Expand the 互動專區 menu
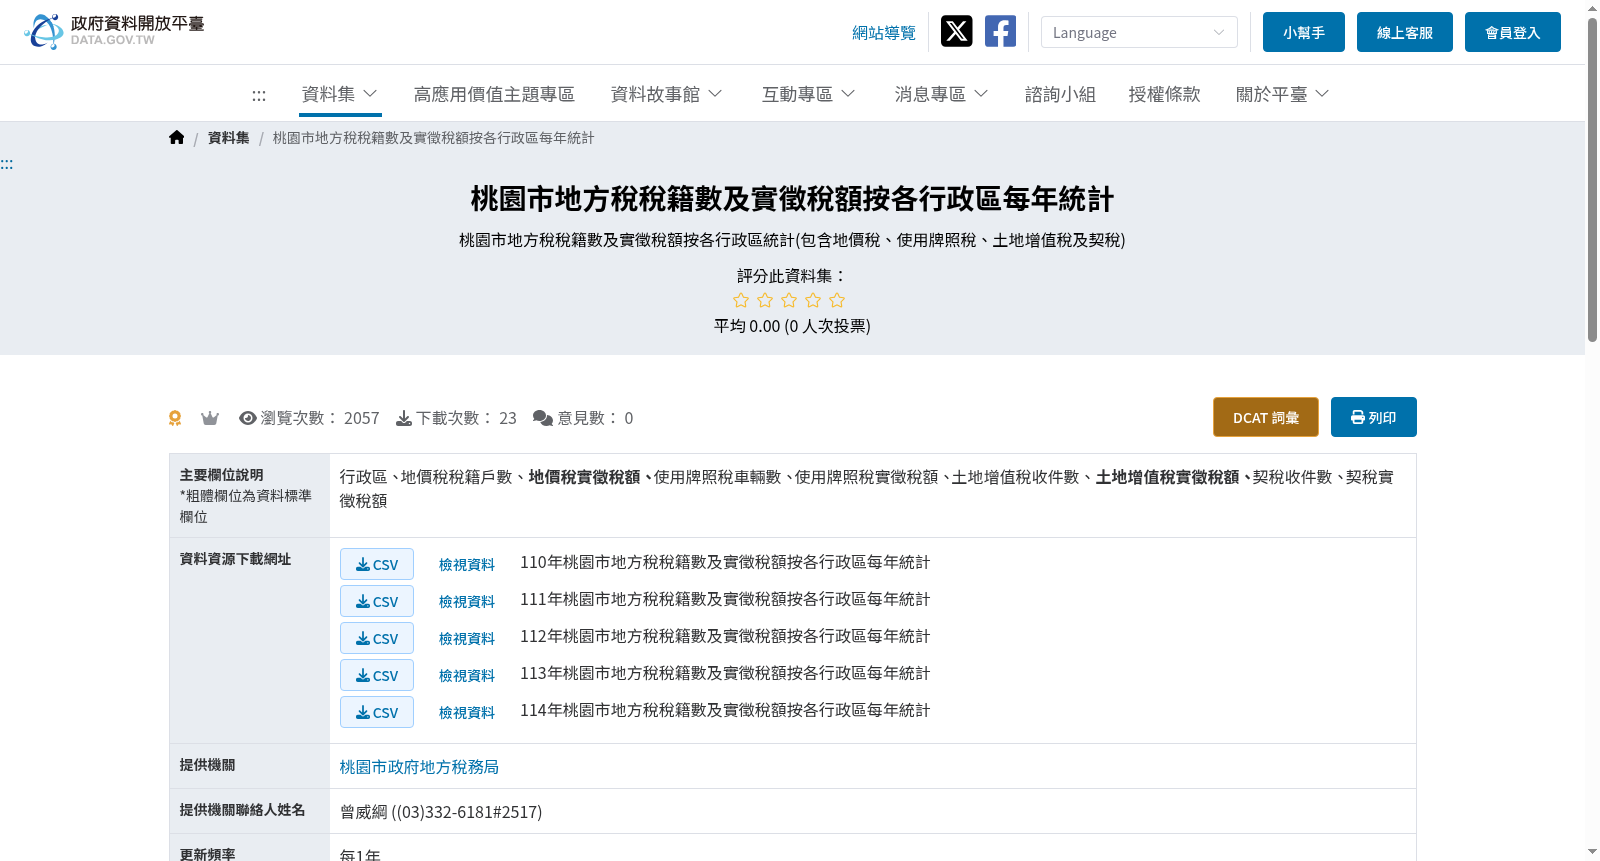This screenshot has height=861, width=1600. coord(809,94)
